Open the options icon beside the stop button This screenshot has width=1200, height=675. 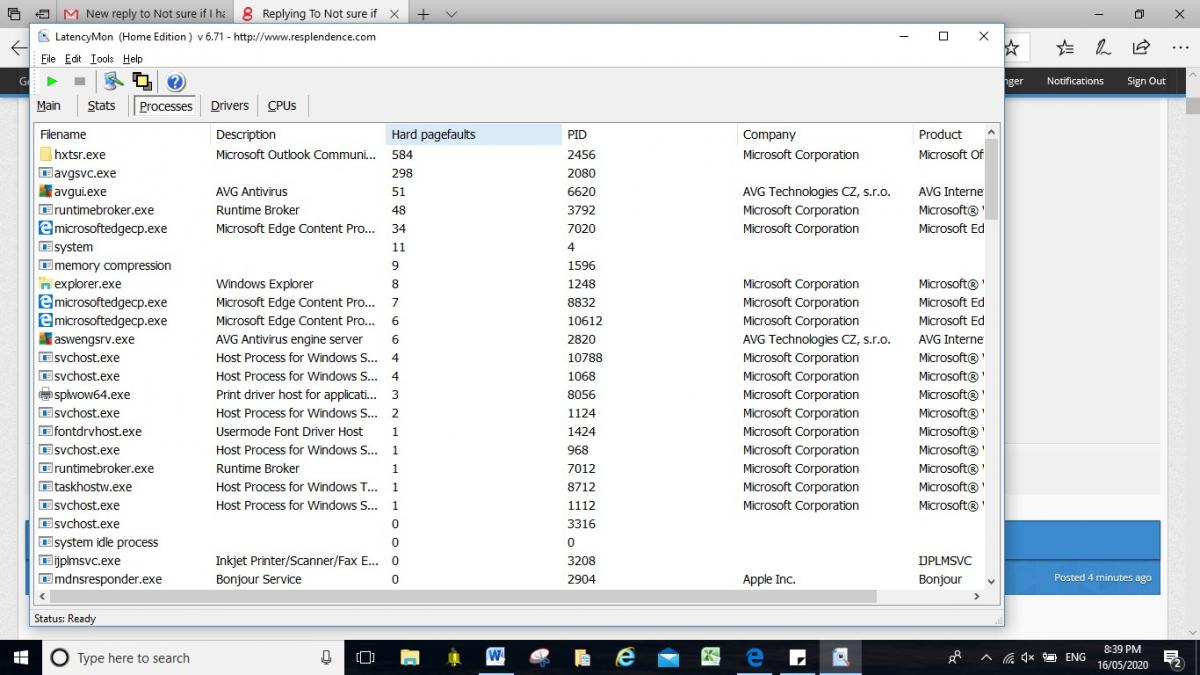click(x=113, y=81)
